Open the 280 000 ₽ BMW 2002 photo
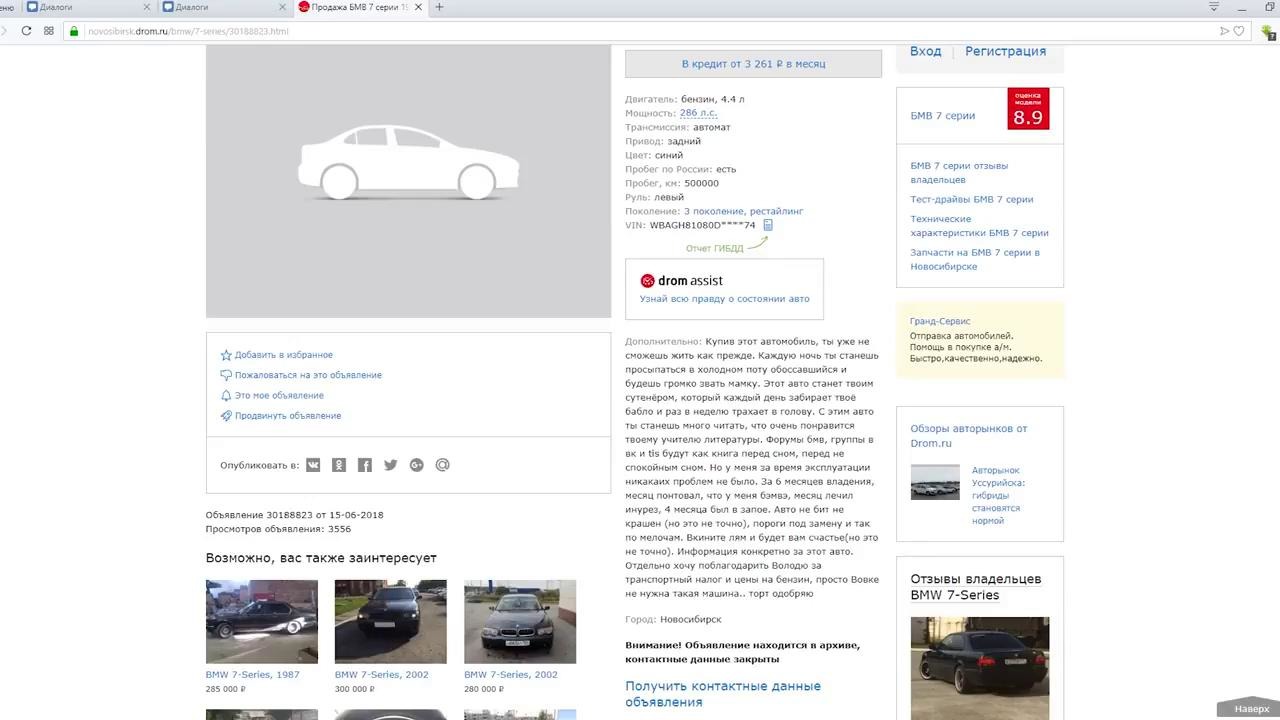Screen dimensions: 1280x720 pos(520,621)
